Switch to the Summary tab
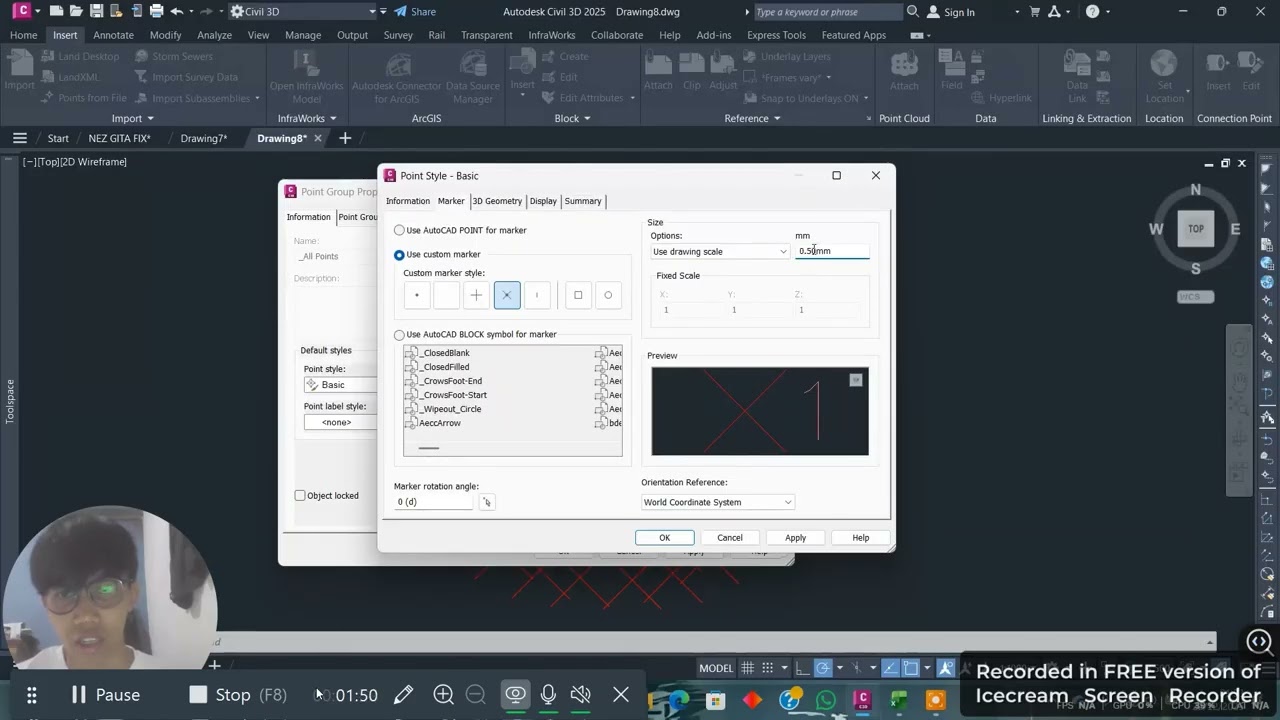The width and height of the screenshot is (1280, 720). coord(583,201)
